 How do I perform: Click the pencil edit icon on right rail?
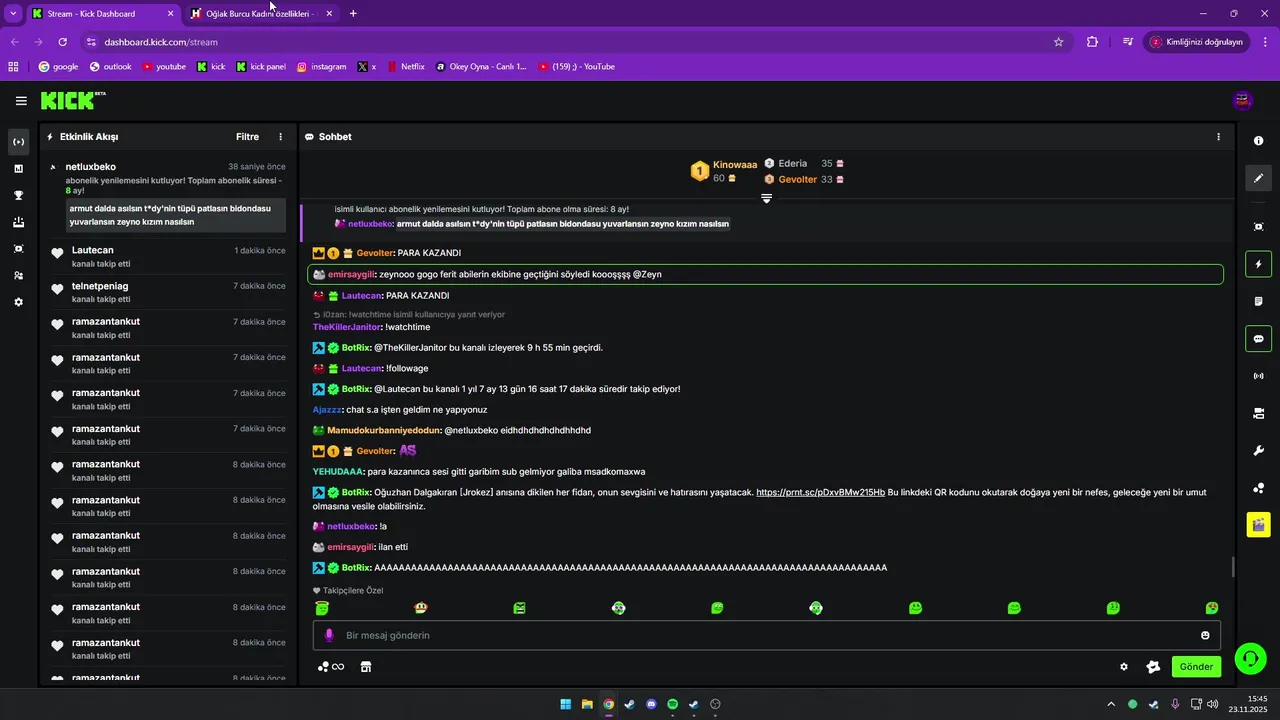click(1258, 178)
